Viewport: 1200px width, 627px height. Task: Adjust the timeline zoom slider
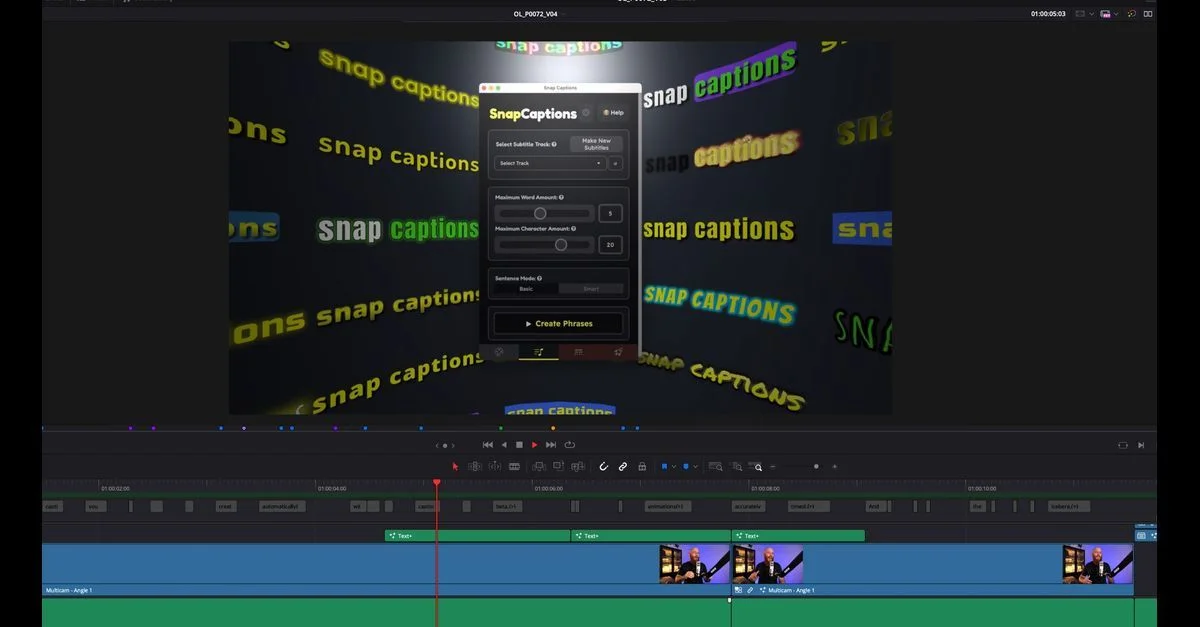[816, 466]
